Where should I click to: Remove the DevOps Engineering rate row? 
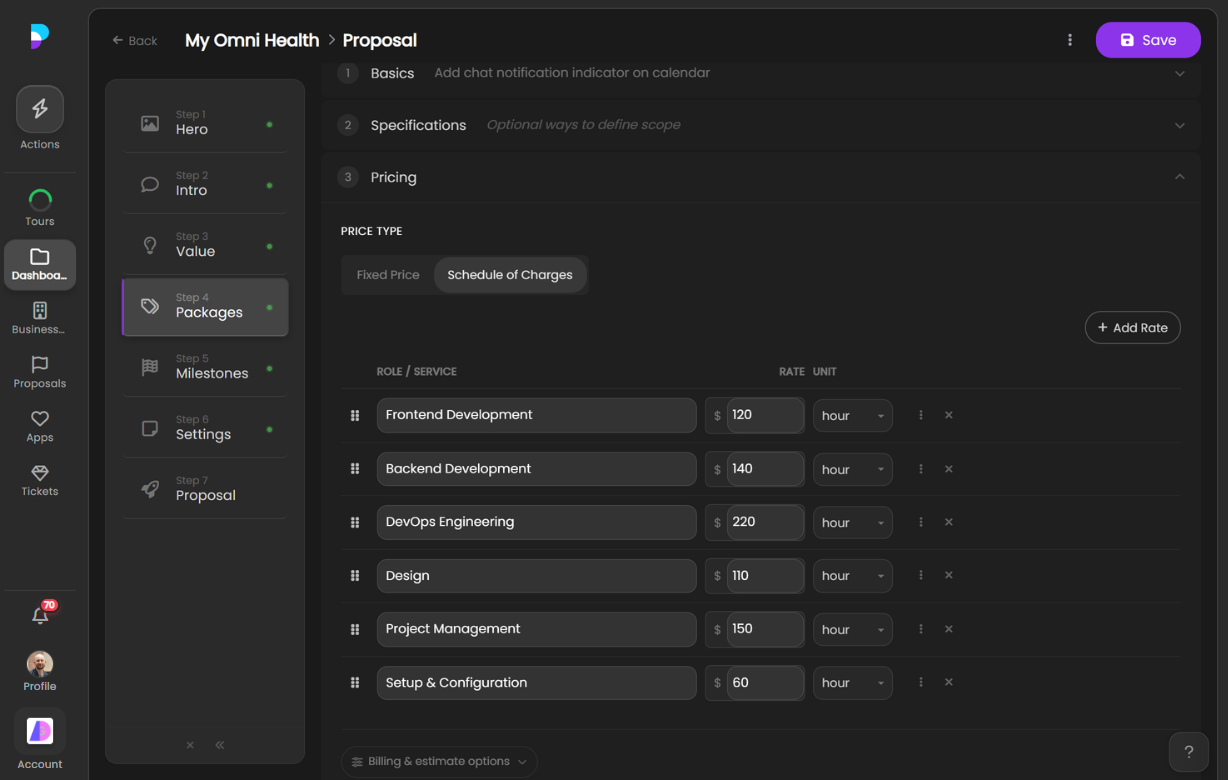click(x=948, y=521)
